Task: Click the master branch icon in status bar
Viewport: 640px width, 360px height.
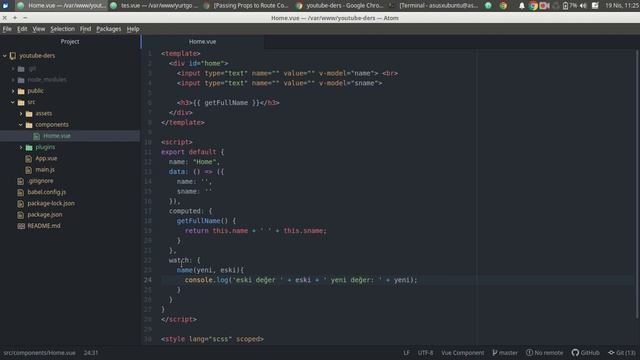Action: click(495, 353)
